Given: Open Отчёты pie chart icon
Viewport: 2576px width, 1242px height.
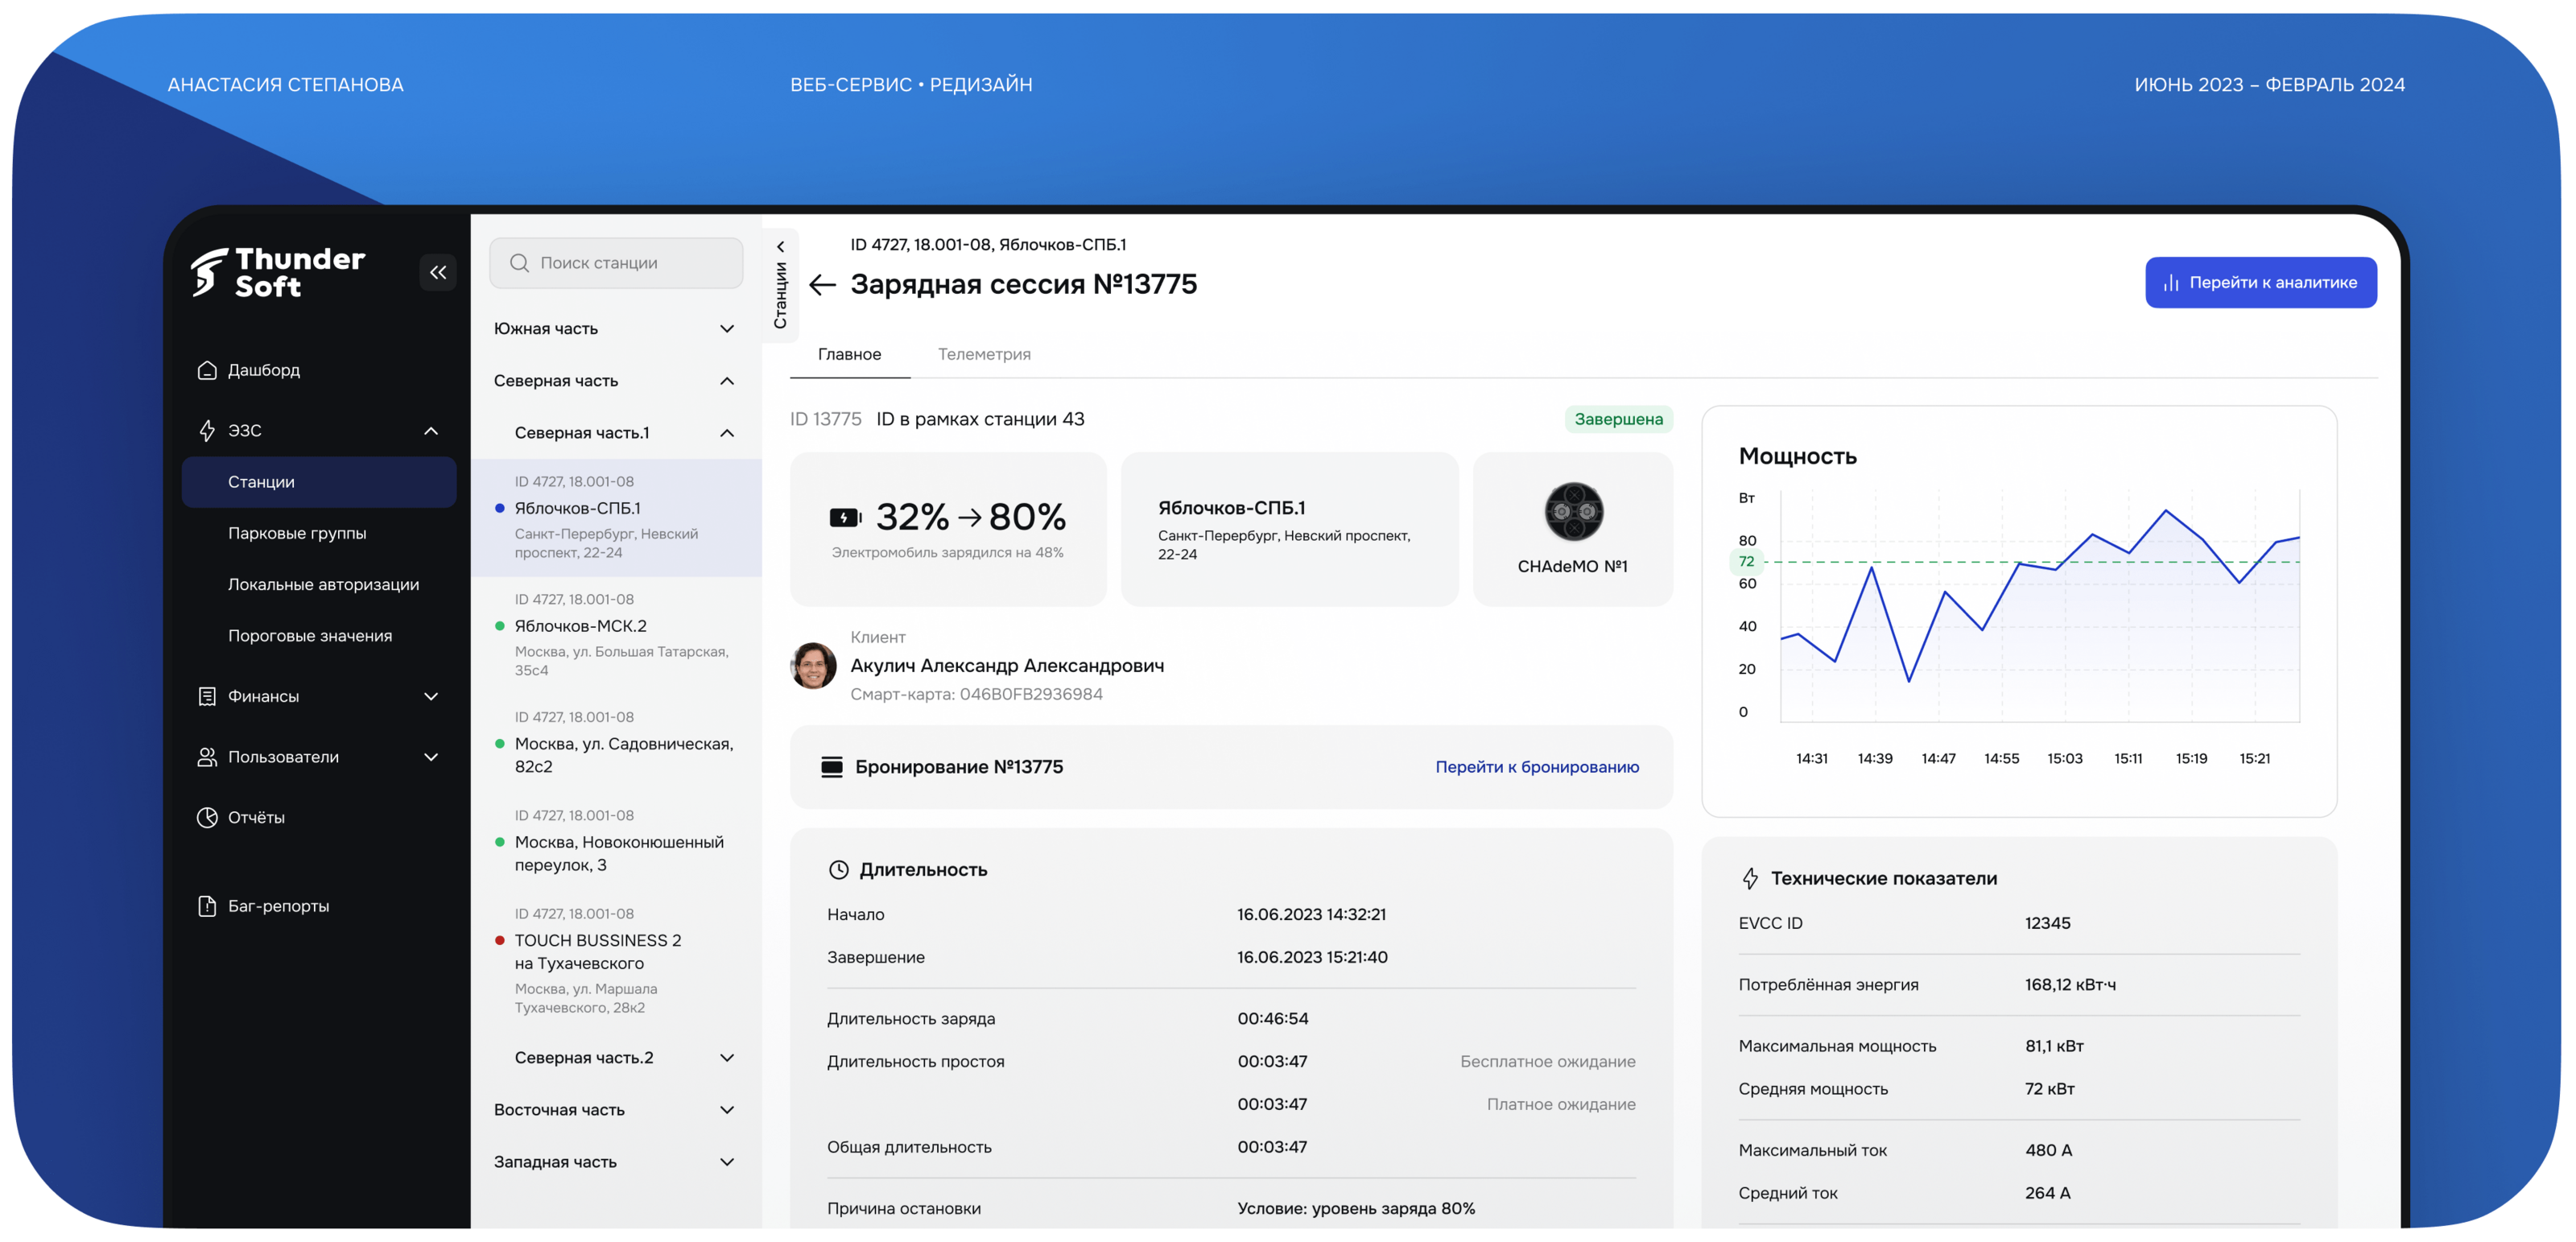Looking at the screenshot, I should (x=207, y=817).
